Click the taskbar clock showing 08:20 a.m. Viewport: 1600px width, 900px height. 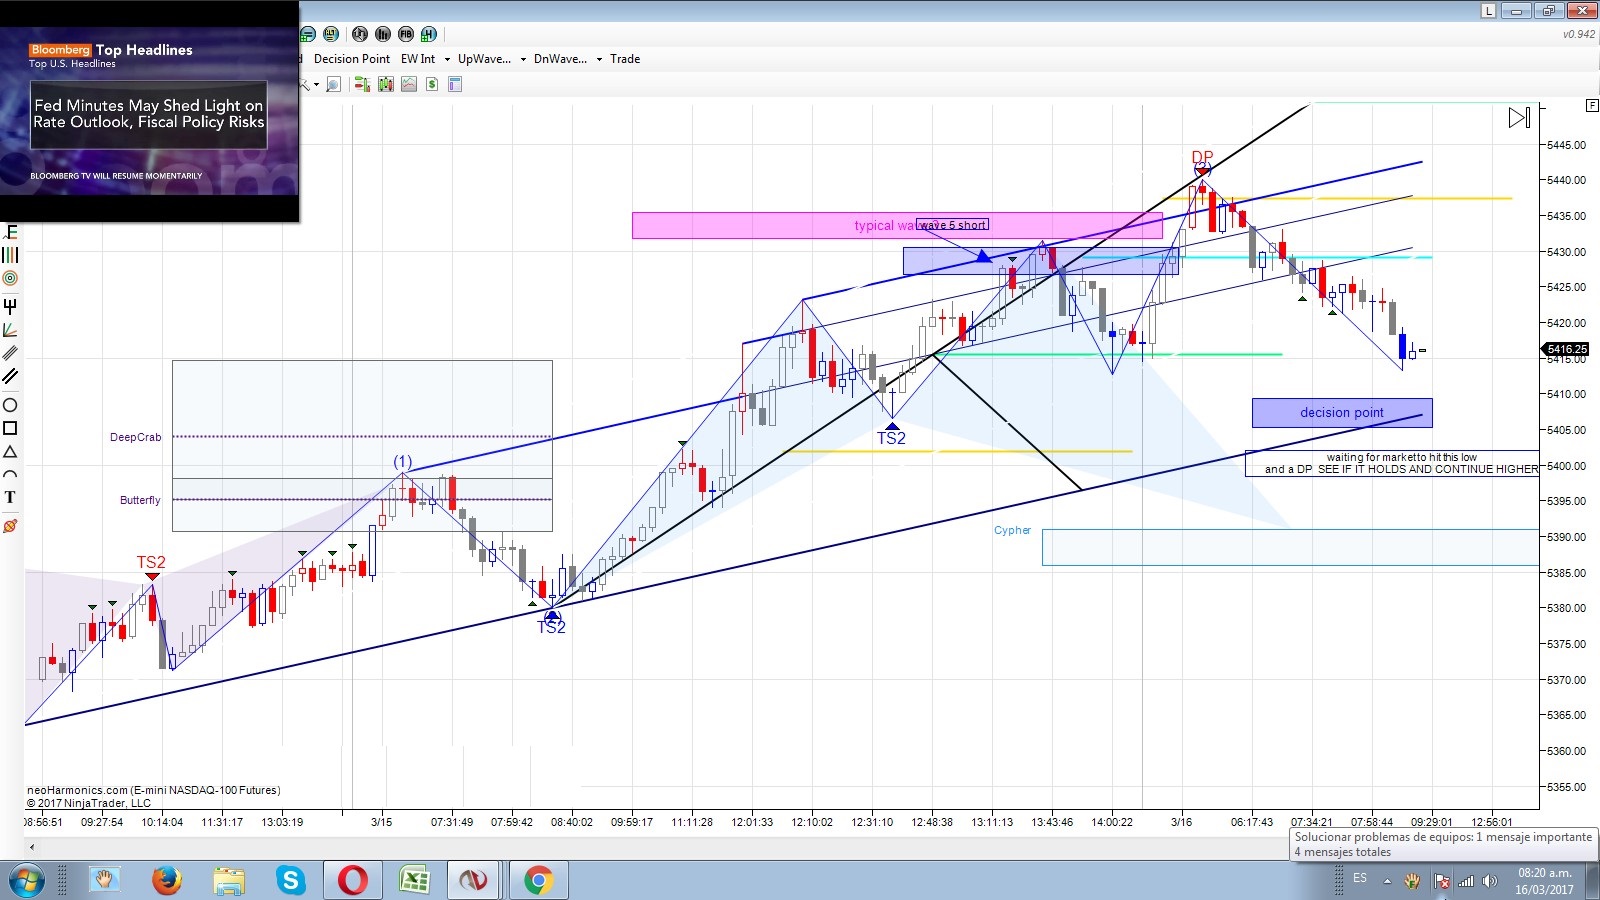tap(1544, 881)
